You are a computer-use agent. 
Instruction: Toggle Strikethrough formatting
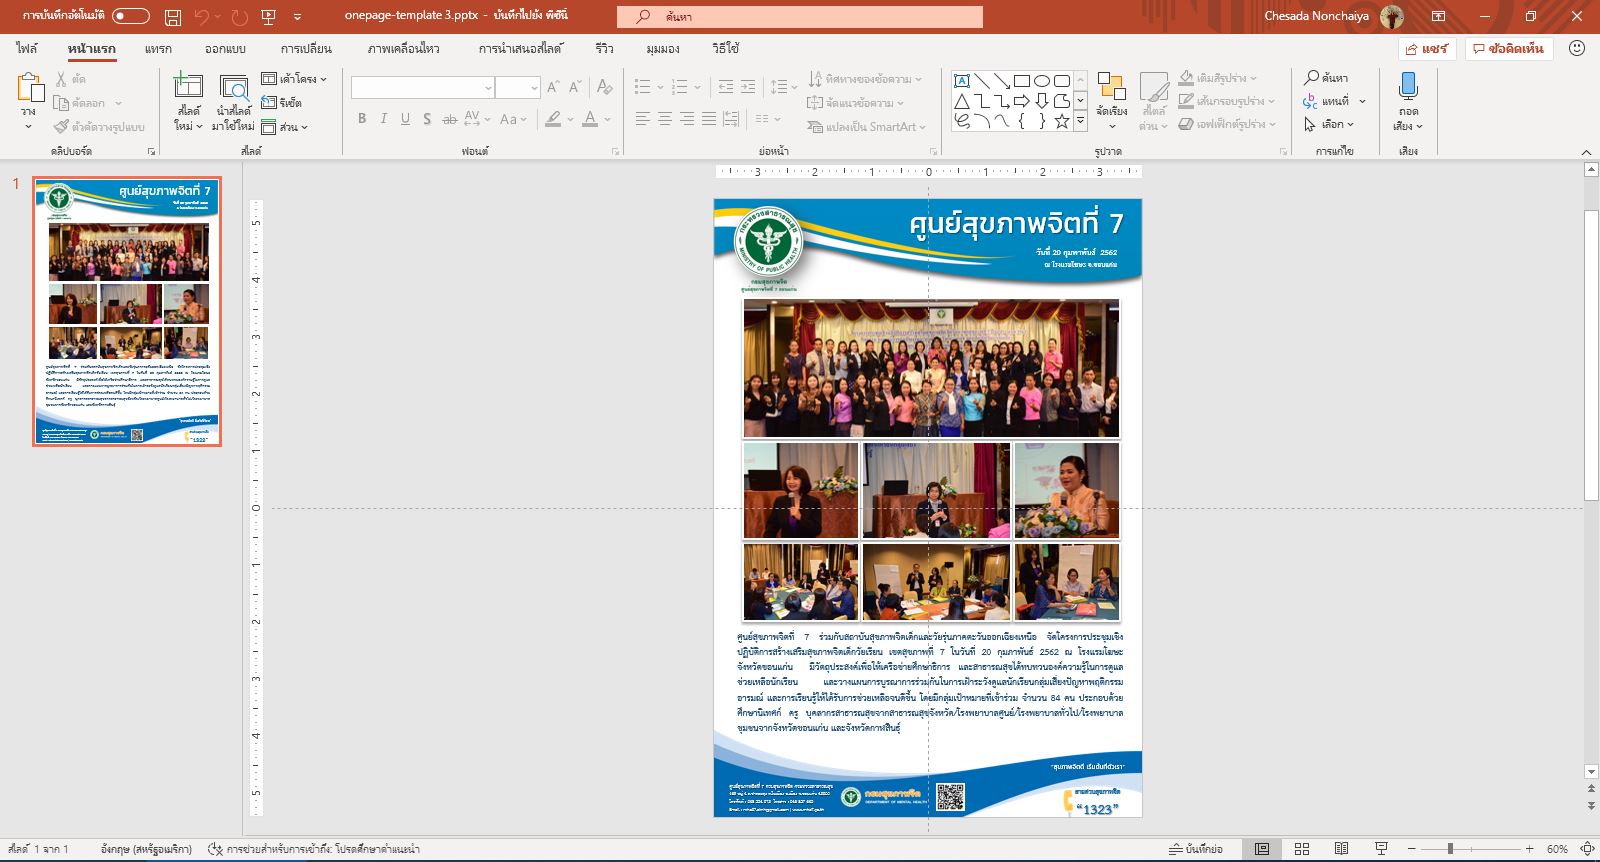tap(450, 119)
